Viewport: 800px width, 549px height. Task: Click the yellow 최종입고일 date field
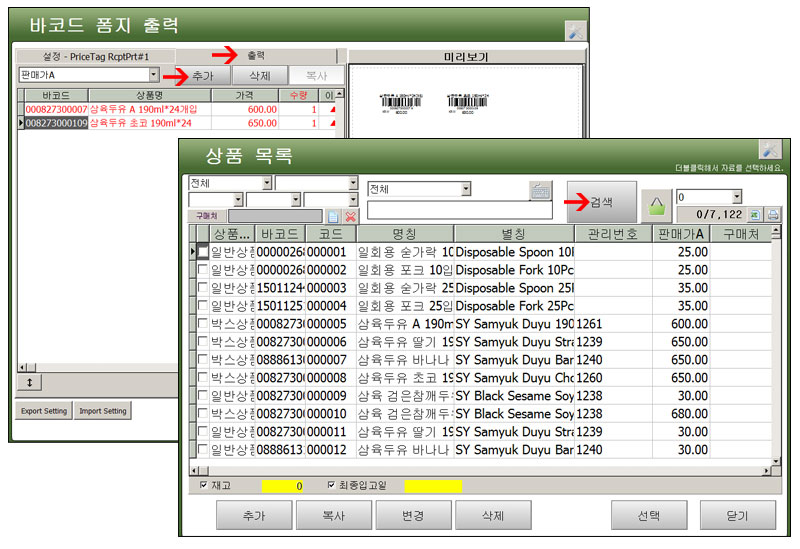coord(433,486)
